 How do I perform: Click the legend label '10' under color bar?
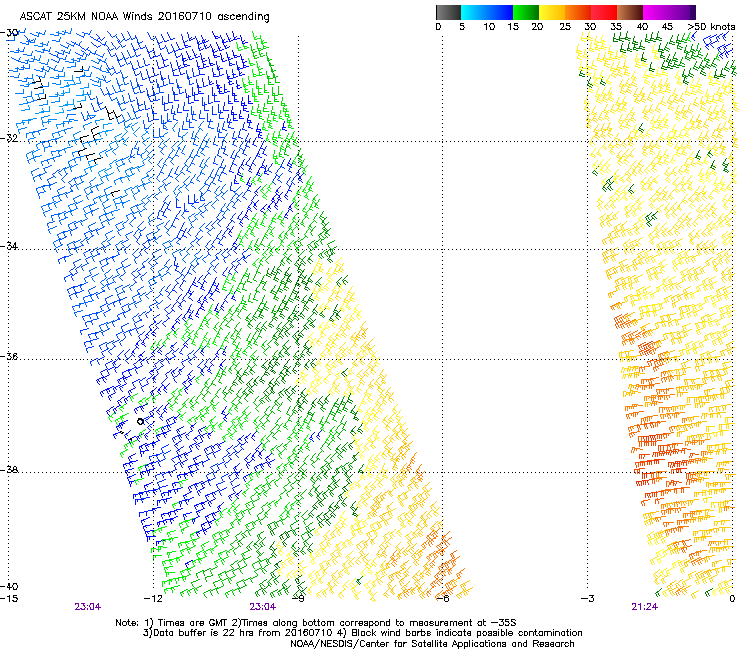489,27
